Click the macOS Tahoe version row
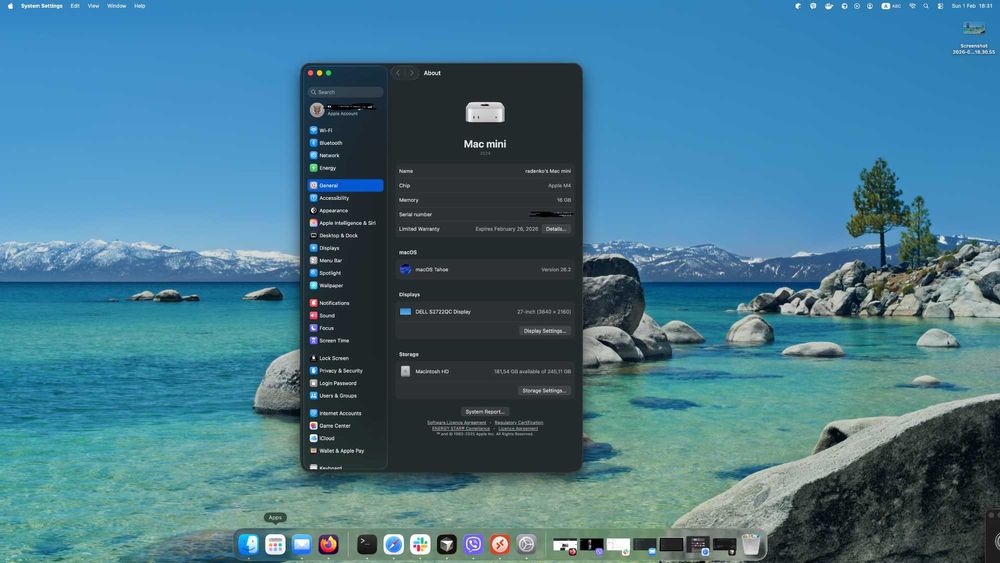Image resolution: width=1000 pixels, height=563 pixels. [x=485, y=270]
